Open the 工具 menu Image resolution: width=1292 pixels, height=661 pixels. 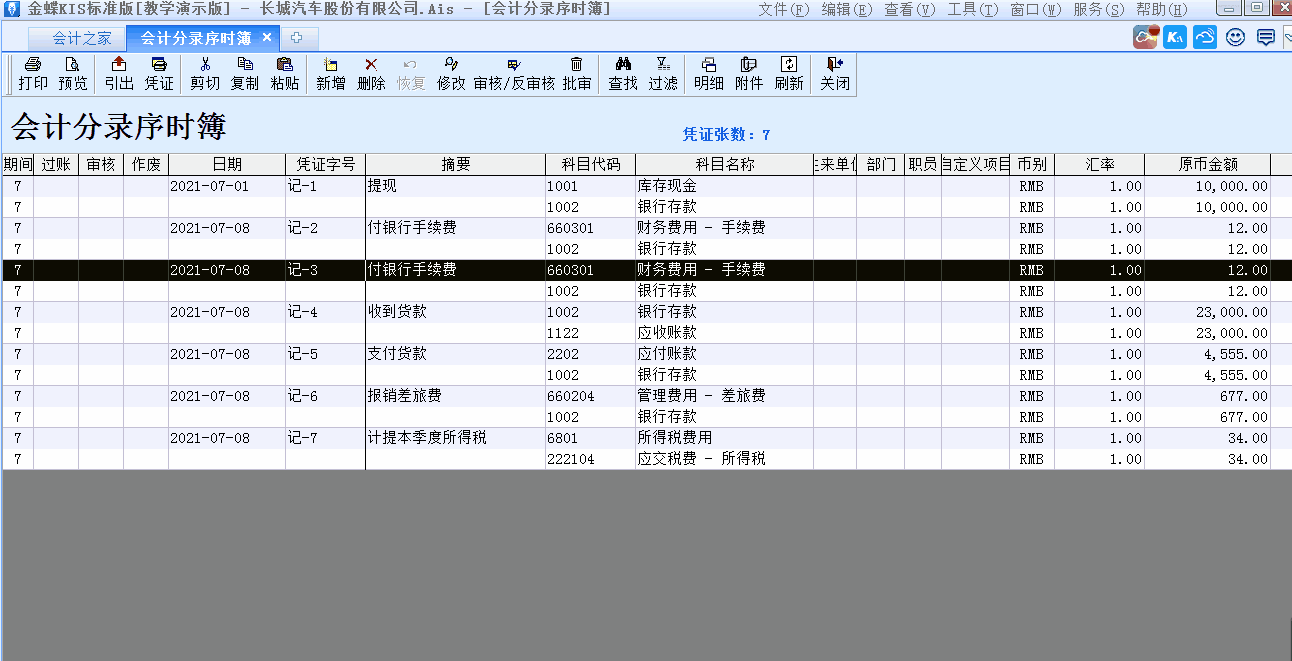[972, 9]
